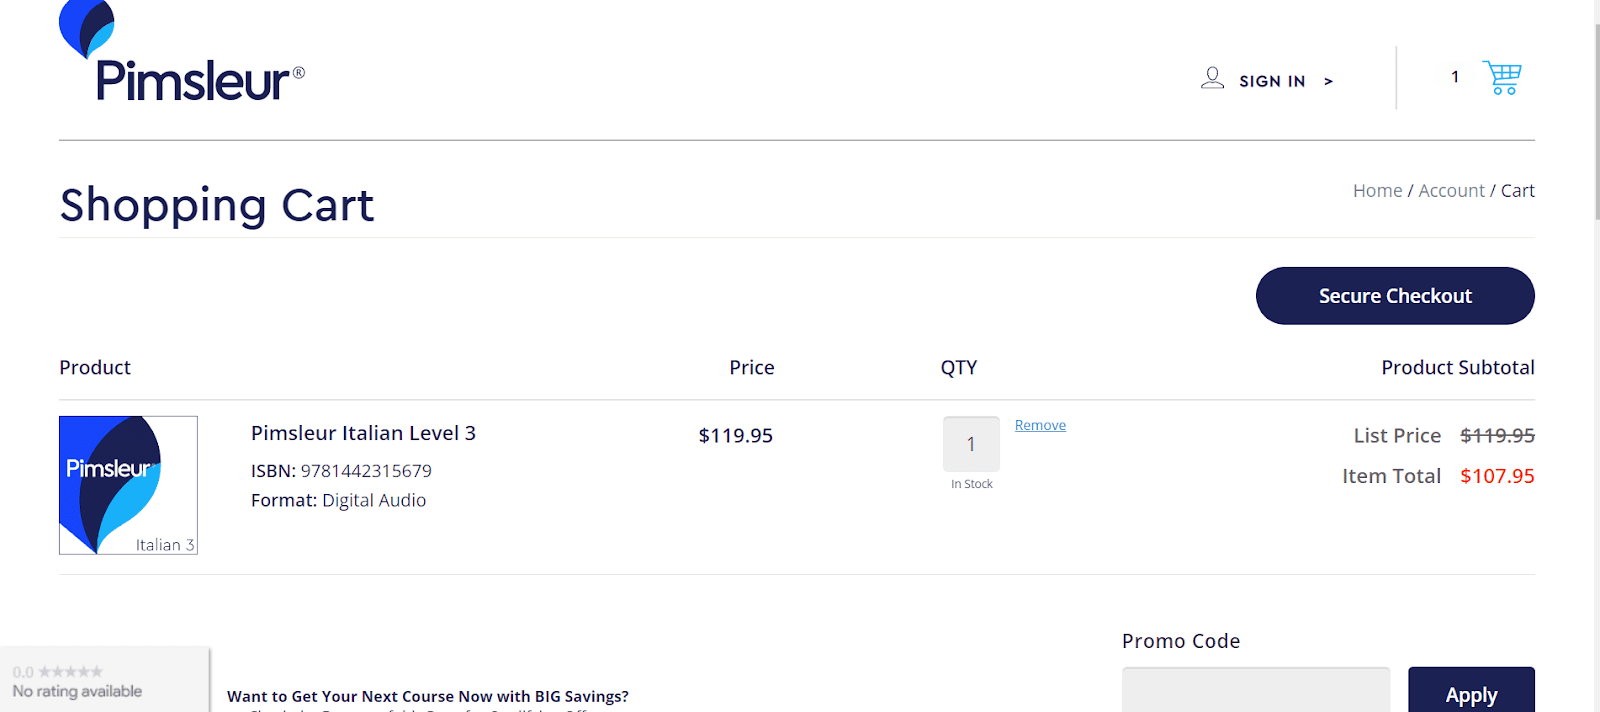
Task: Click the Pimsleur Italian 3 product artwork
Action: point(128,485)
